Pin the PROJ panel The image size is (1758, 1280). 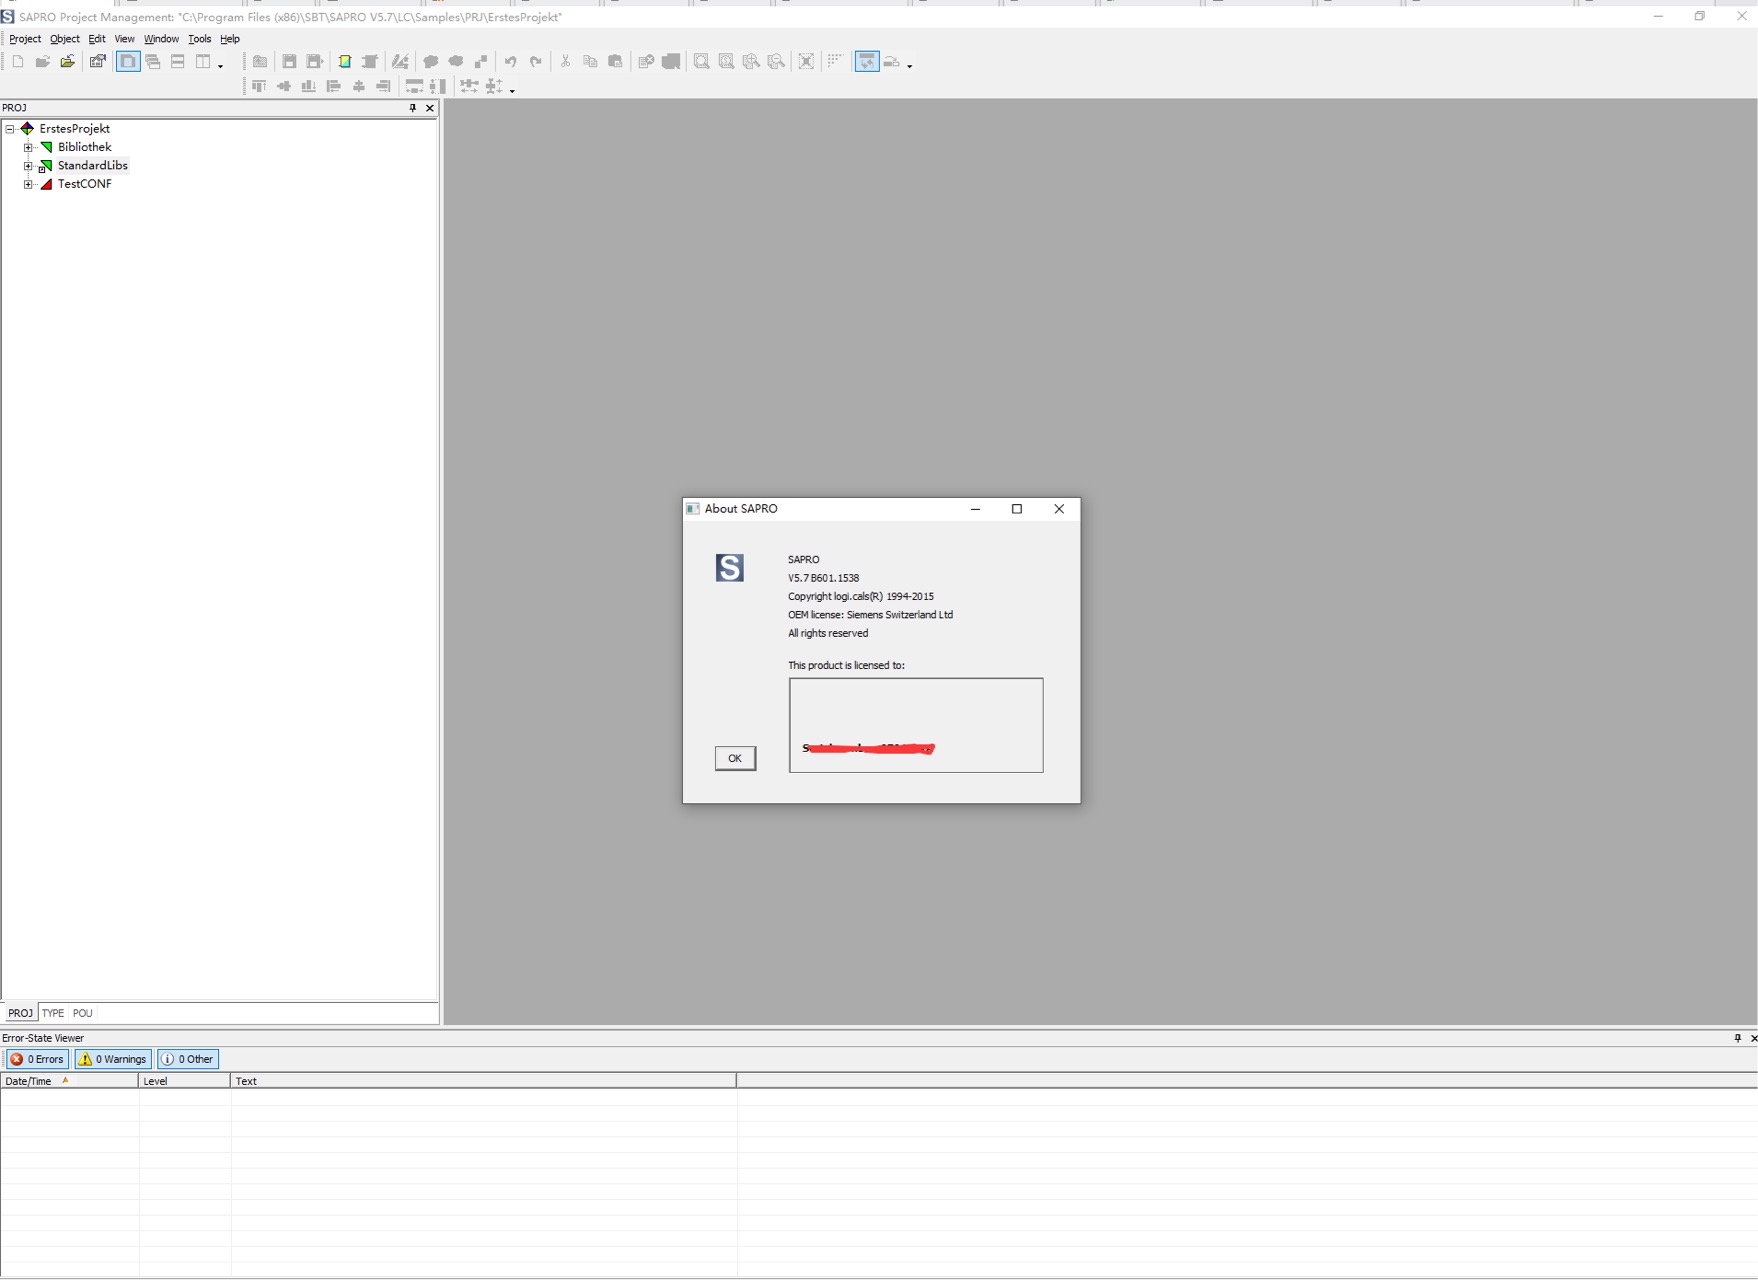click(412, 108)
